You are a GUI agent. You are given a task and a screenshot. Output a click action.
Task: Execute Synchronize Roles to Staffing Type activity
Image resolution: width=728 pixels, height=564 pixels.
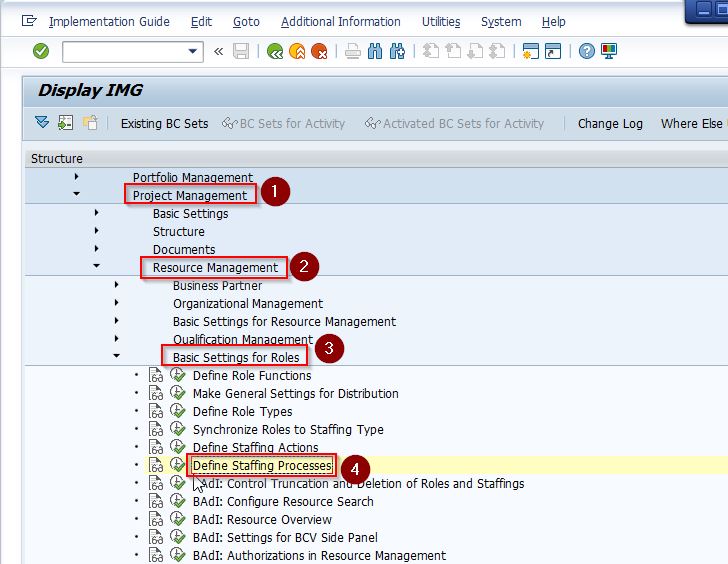pos(177,428)
